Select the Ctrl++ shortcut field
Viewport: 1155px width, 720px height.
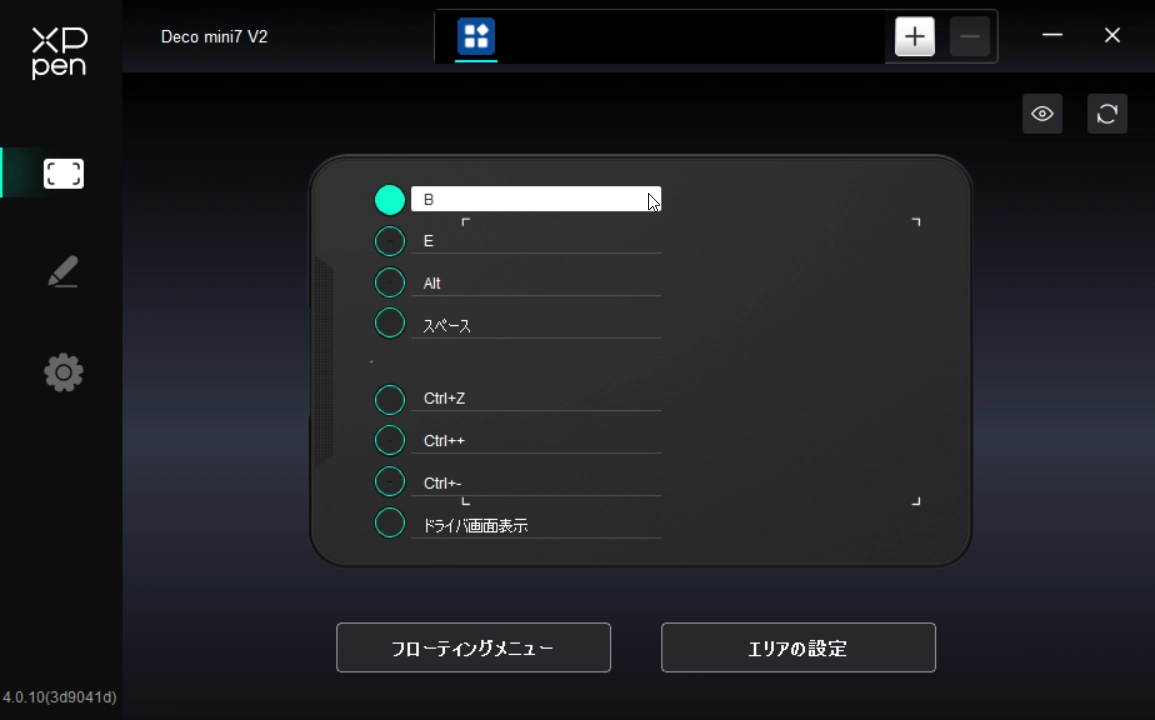point(536,440)
